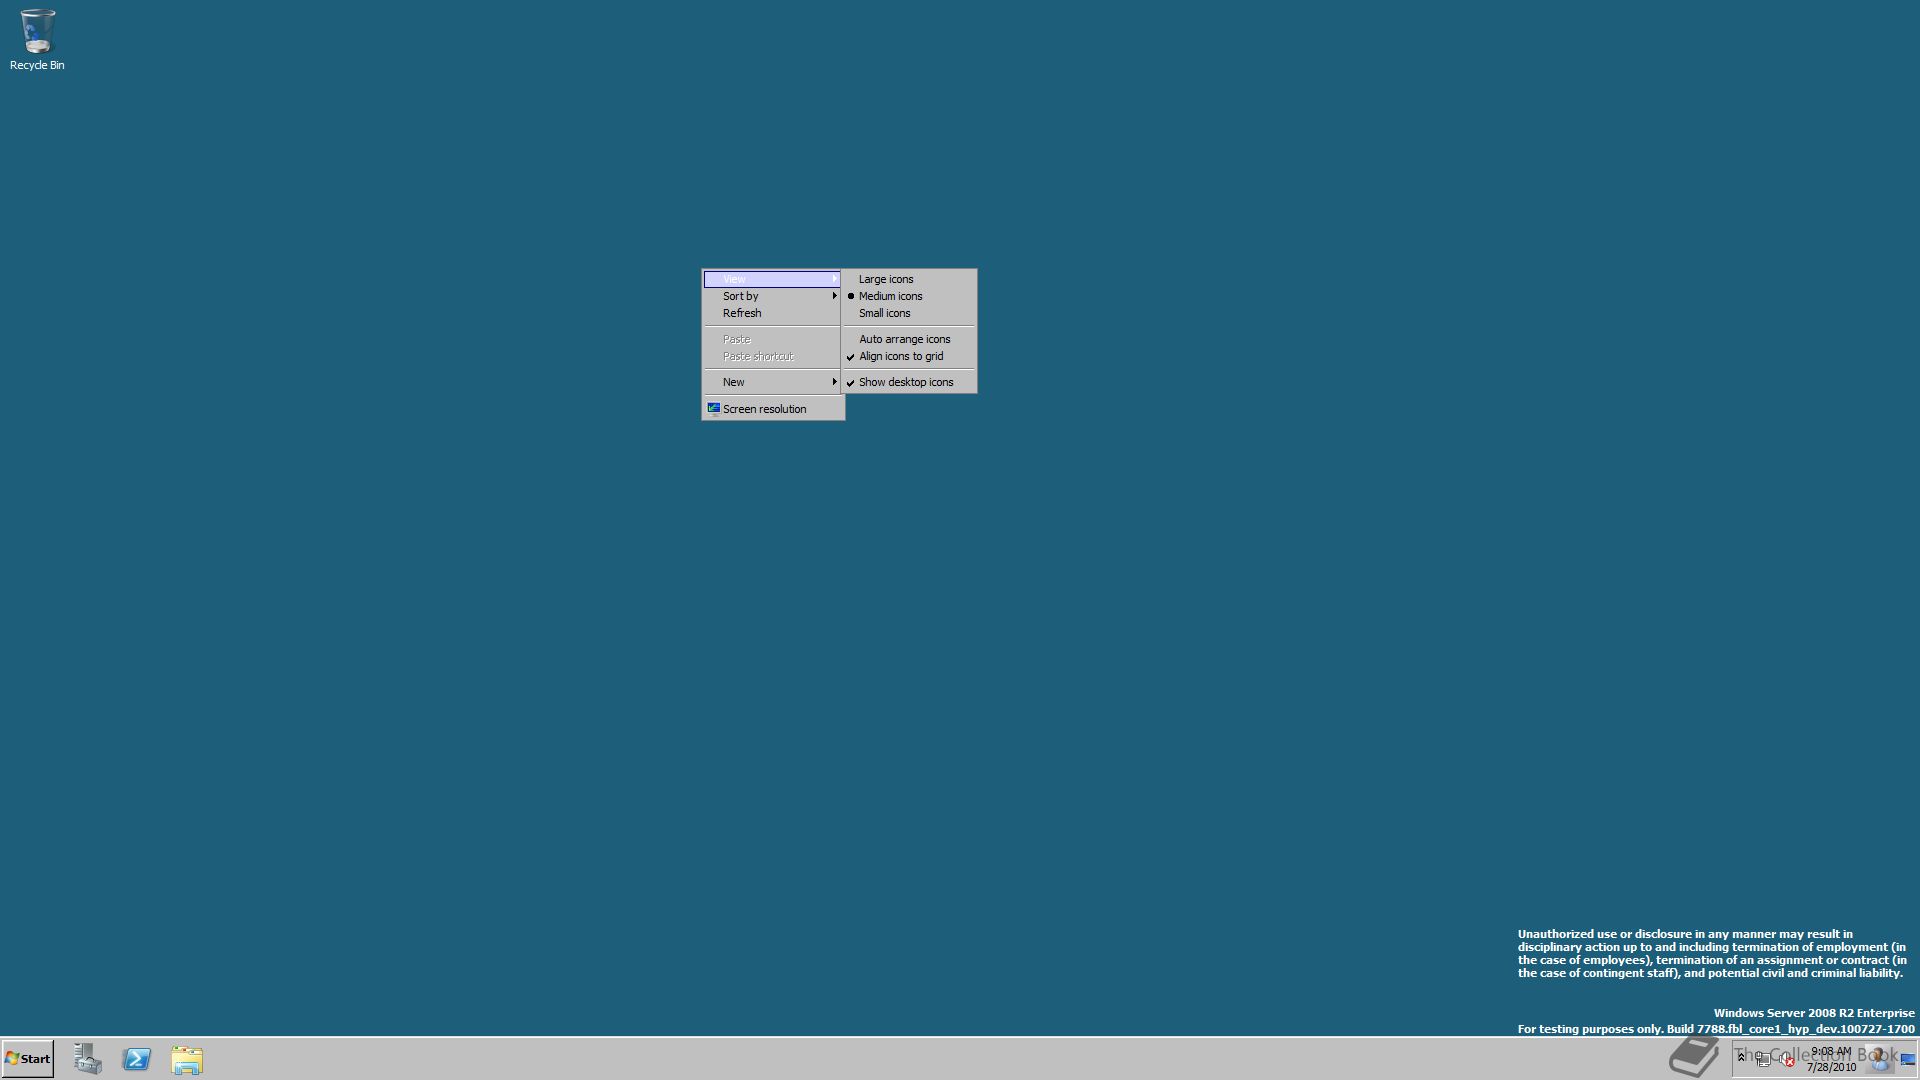Enable Auto arrange icons
1920x1080 pixels.
[x=909, y=339]
